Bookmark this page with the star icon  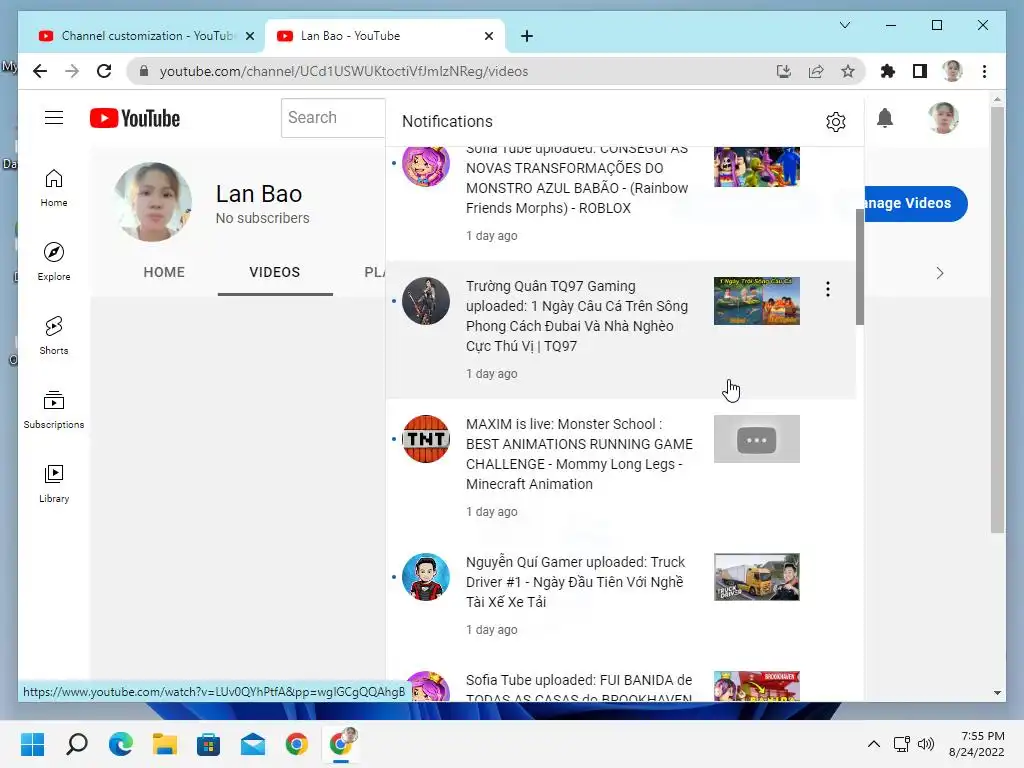click(x=848, y=71)
